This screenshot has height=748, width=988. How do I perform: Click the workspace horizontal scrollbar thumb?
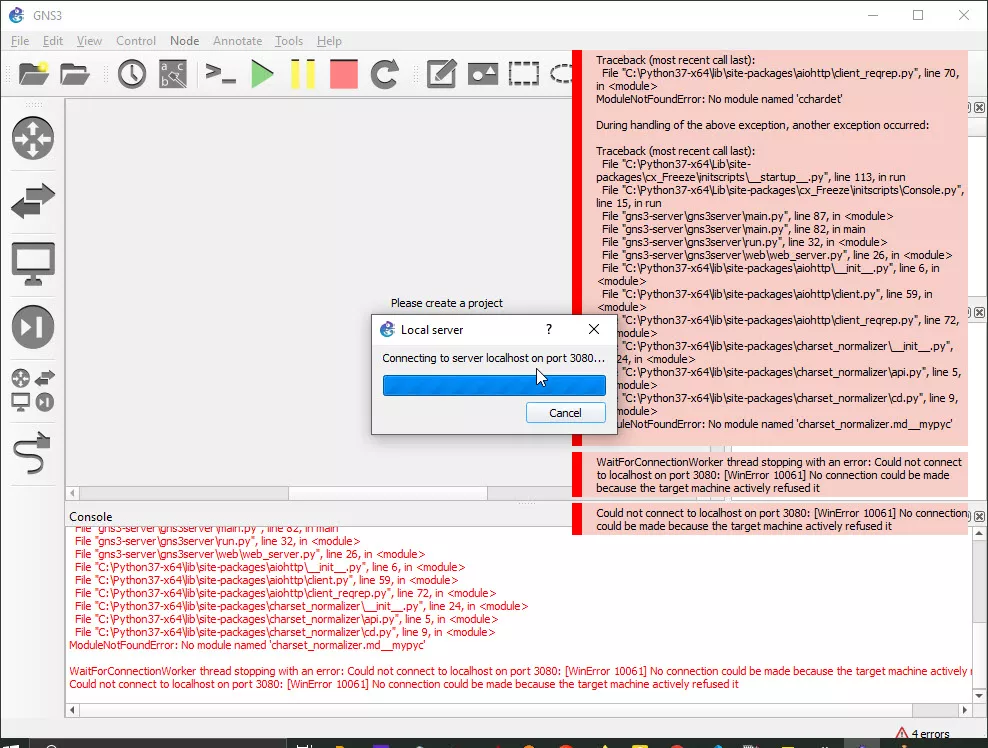tap(388, 493)
